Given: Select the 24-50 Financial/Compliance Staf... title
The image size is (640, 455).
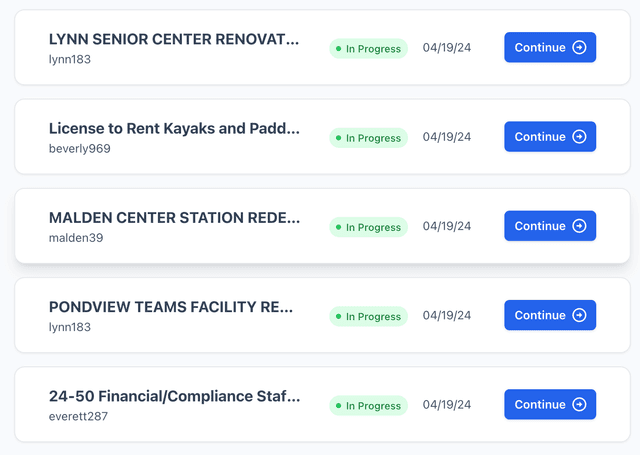Looking at the screenshot, I should pos(174,396).
